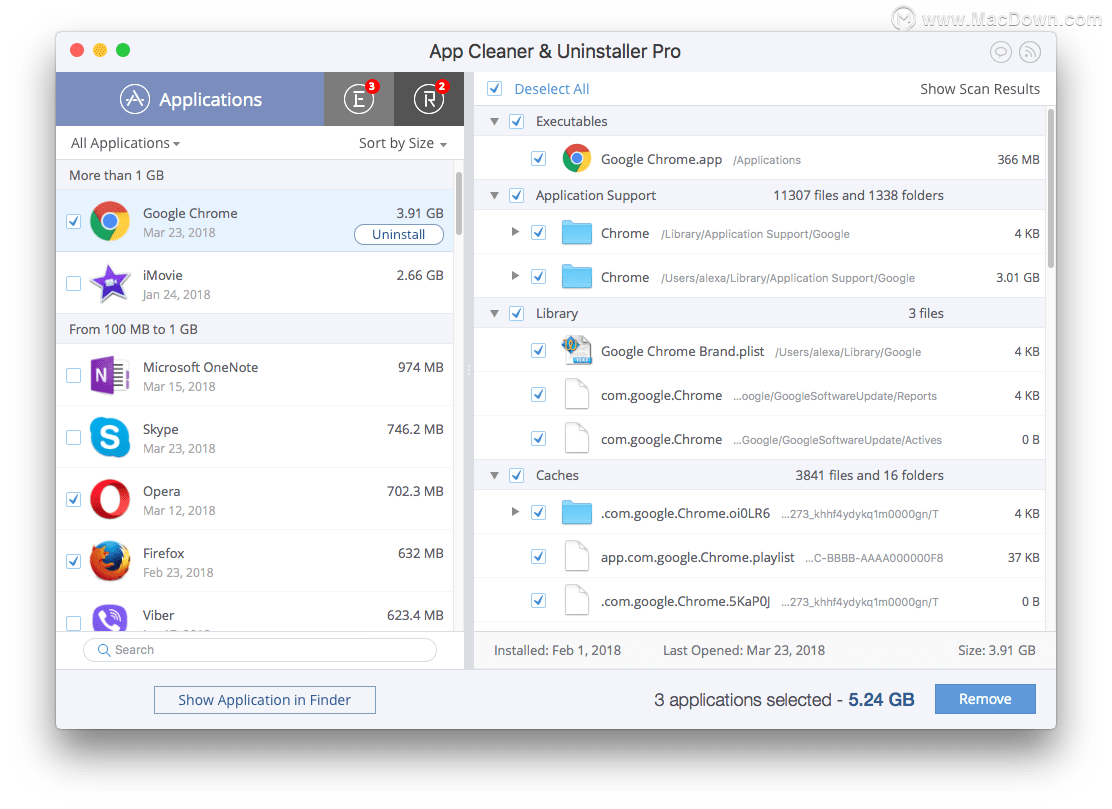Click the Search input field
The height and width of the screenshot is (809, 1112).
coord(260,650)
